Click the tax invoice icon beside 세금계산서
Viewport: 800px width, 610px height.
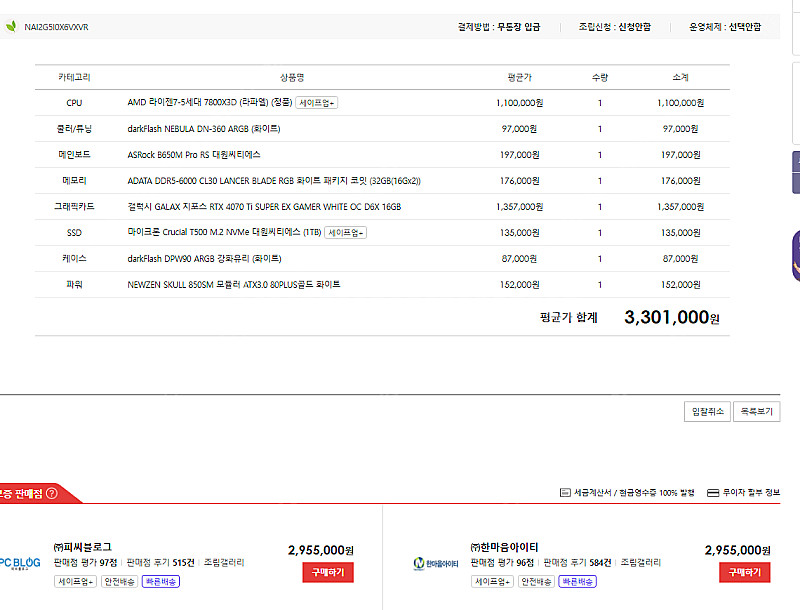(565, 492)
